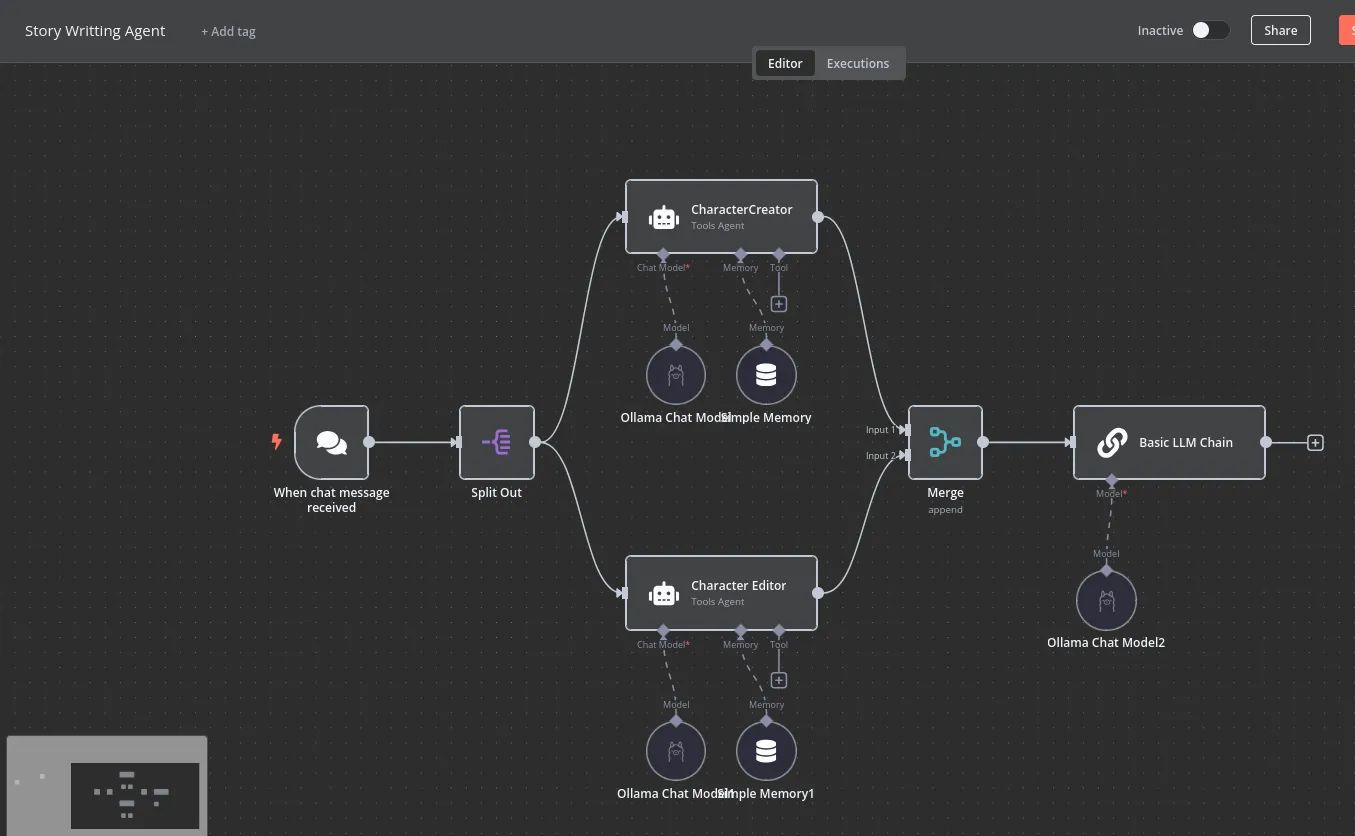This screenshot has width=1355, height=836.
Task: Click the canvas minimap thumbnail
Action: (x=107, y=785)
